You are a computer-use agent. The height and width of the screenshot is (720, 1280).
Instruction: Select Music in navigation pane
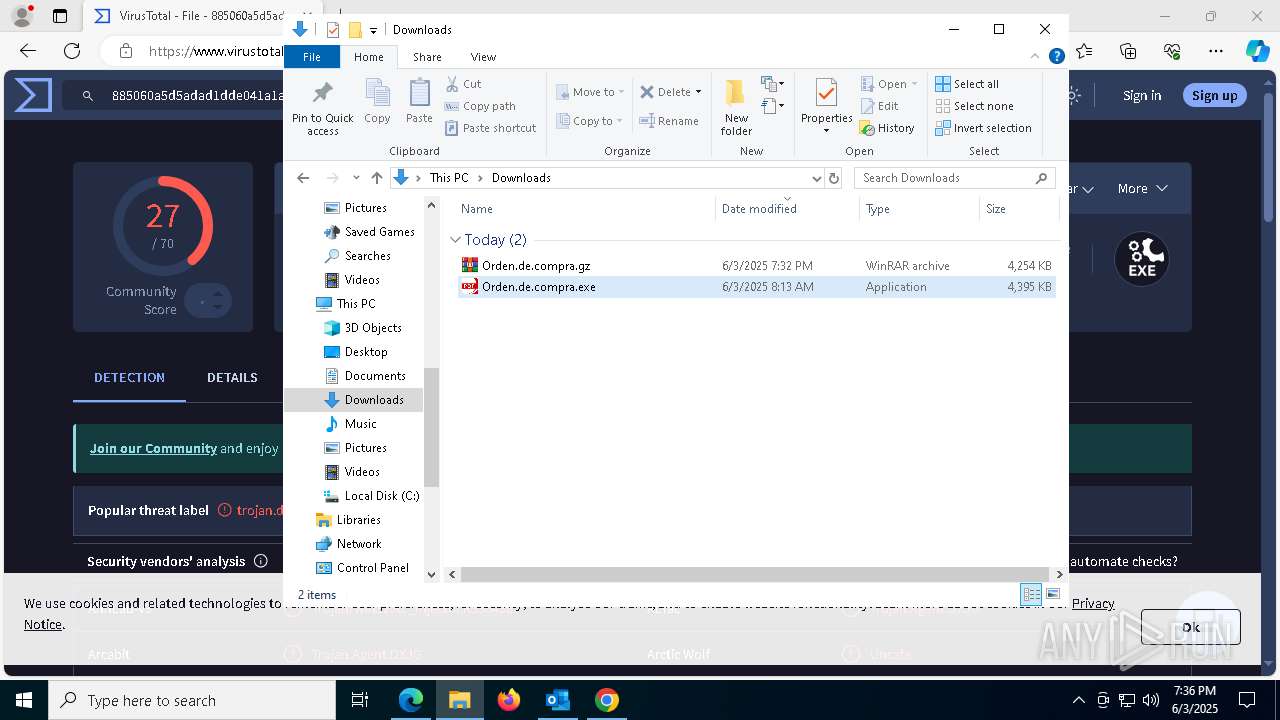coord(349,424)
